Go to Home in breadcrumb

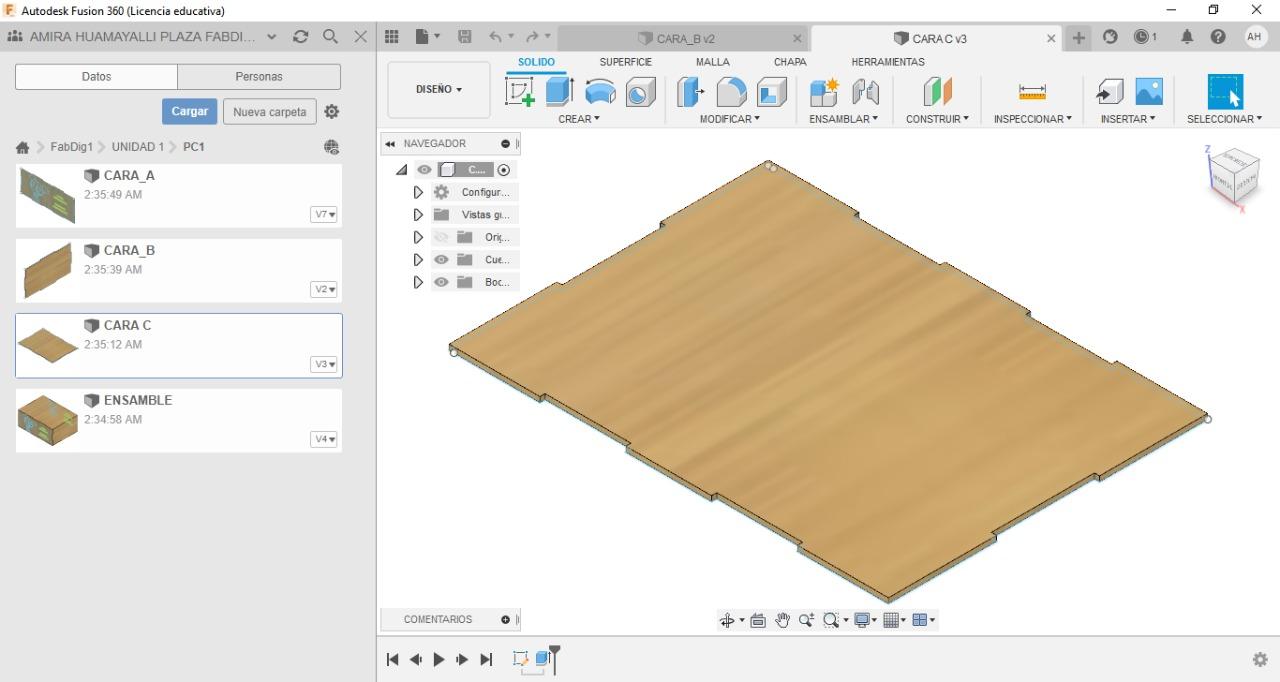(23, 147)
